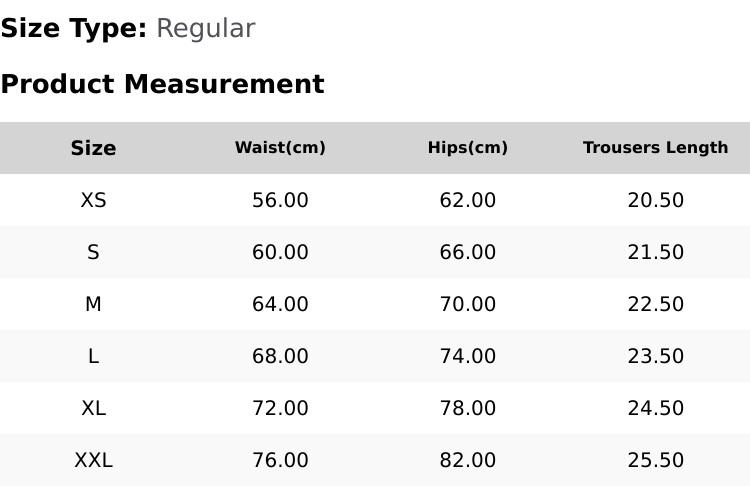Click the 82.00 hips value
The width and height of the screenshot is (750, 486).
pos(468,460)
